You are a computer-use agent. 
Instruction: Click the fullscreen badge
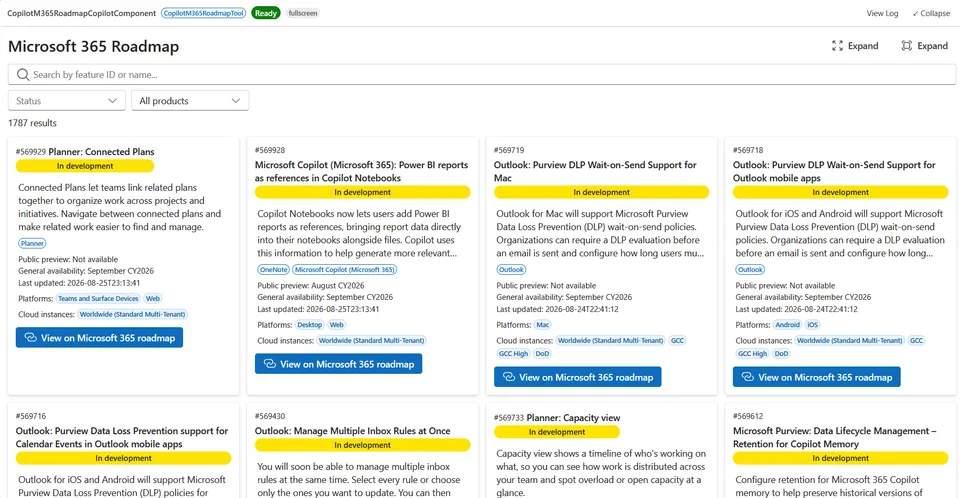pos(303,13)
